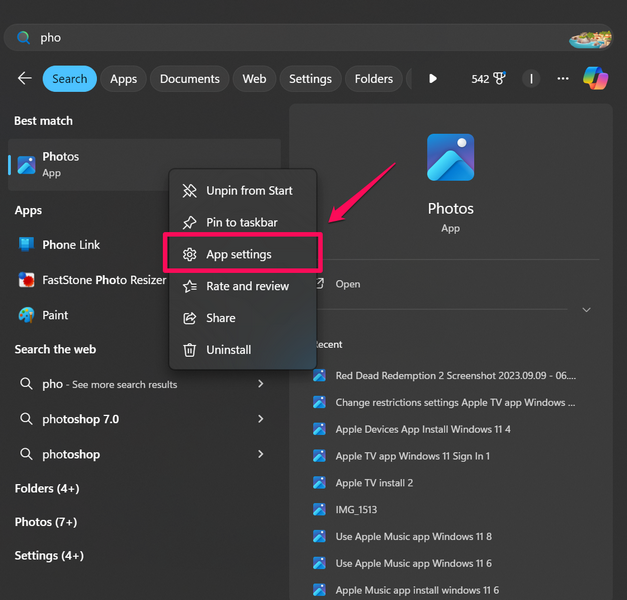Click the back arrow in search header
627x600 pixels.
coord(25,79)
